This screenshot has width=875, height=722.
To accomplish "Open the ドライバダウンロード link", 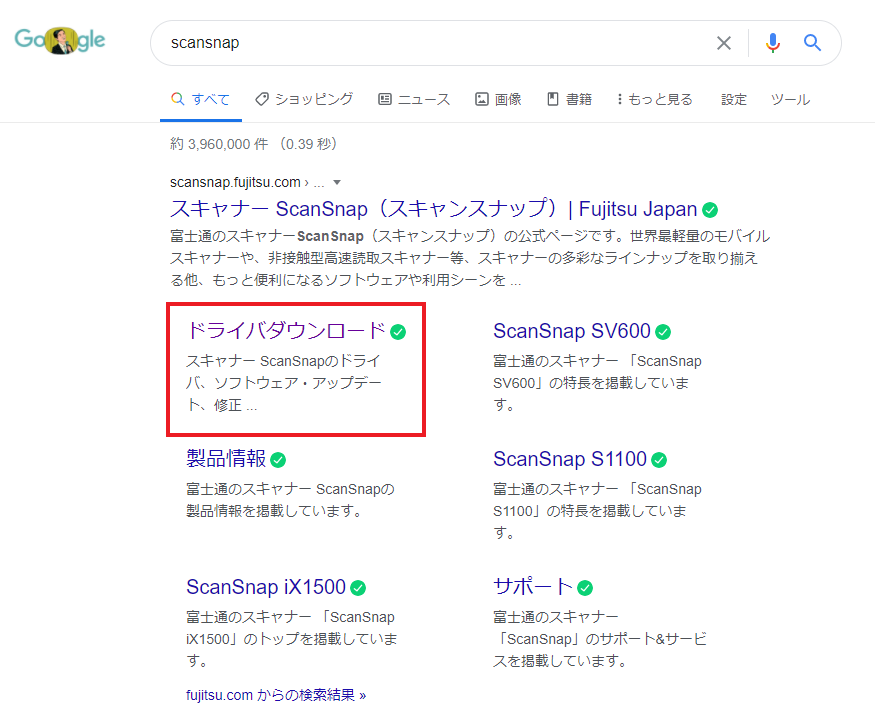I will pos(286,331).
